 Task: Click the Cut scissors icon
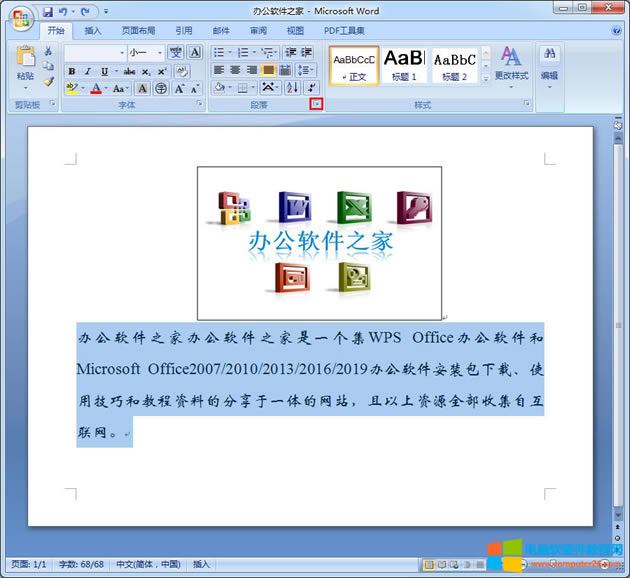point(48,51)
